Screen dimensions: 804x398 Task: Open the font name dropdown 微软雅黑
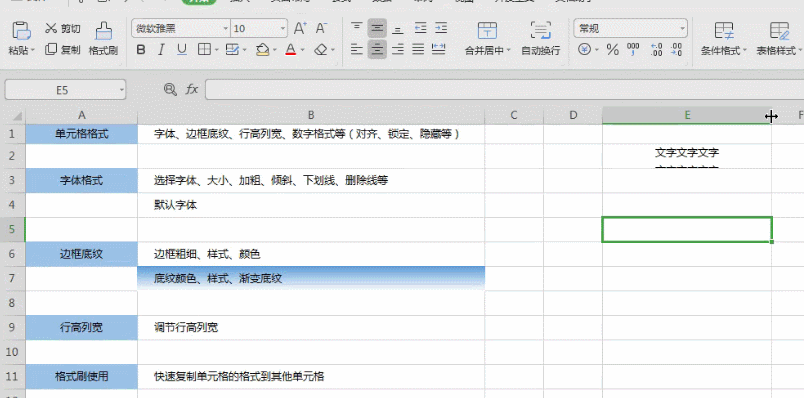(x=227, y=29)
